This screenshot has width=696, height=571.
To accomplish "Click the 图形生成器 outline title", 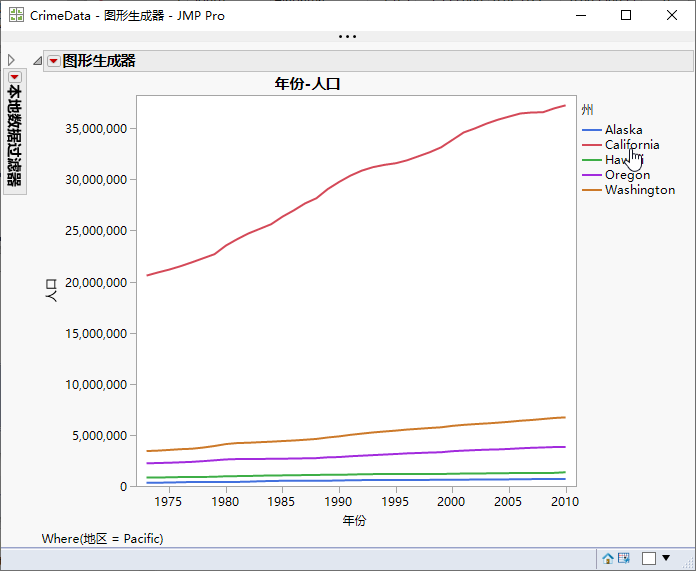I will click(x=99, y=61).
